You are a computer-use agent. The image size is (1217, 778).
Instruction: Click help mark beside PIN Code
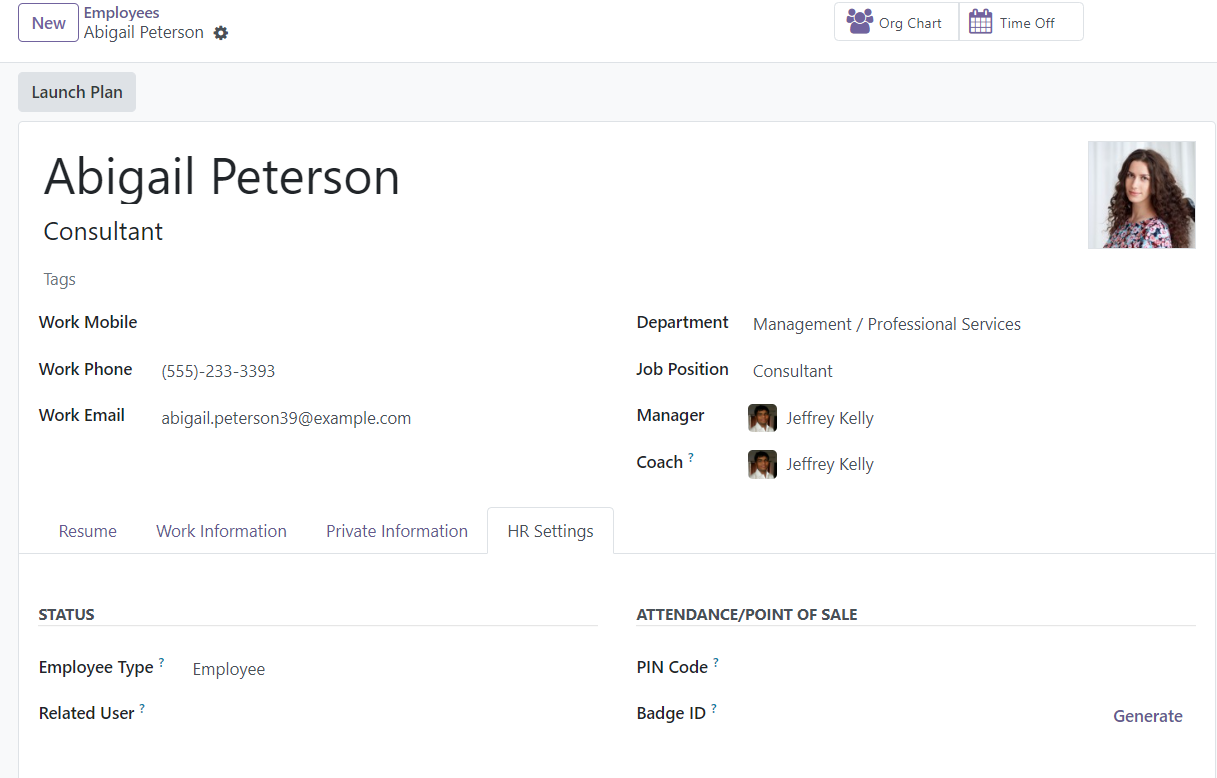[x=716, y=663]
